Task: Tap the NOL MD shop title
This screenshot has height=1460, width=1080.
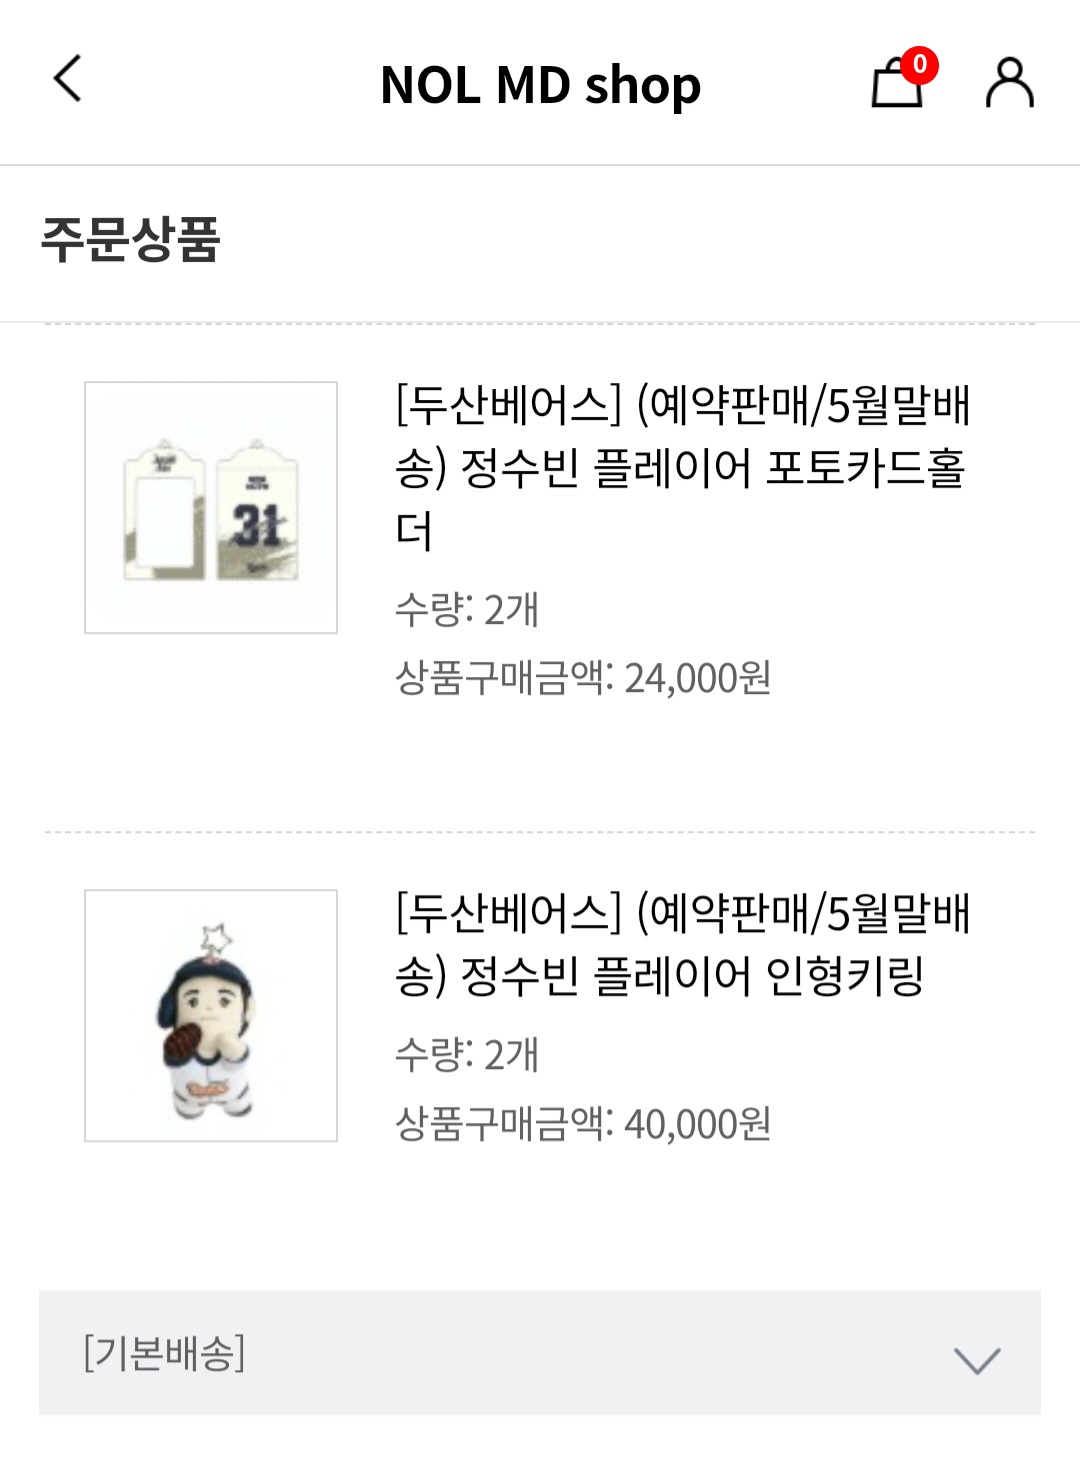Action: 541,84
